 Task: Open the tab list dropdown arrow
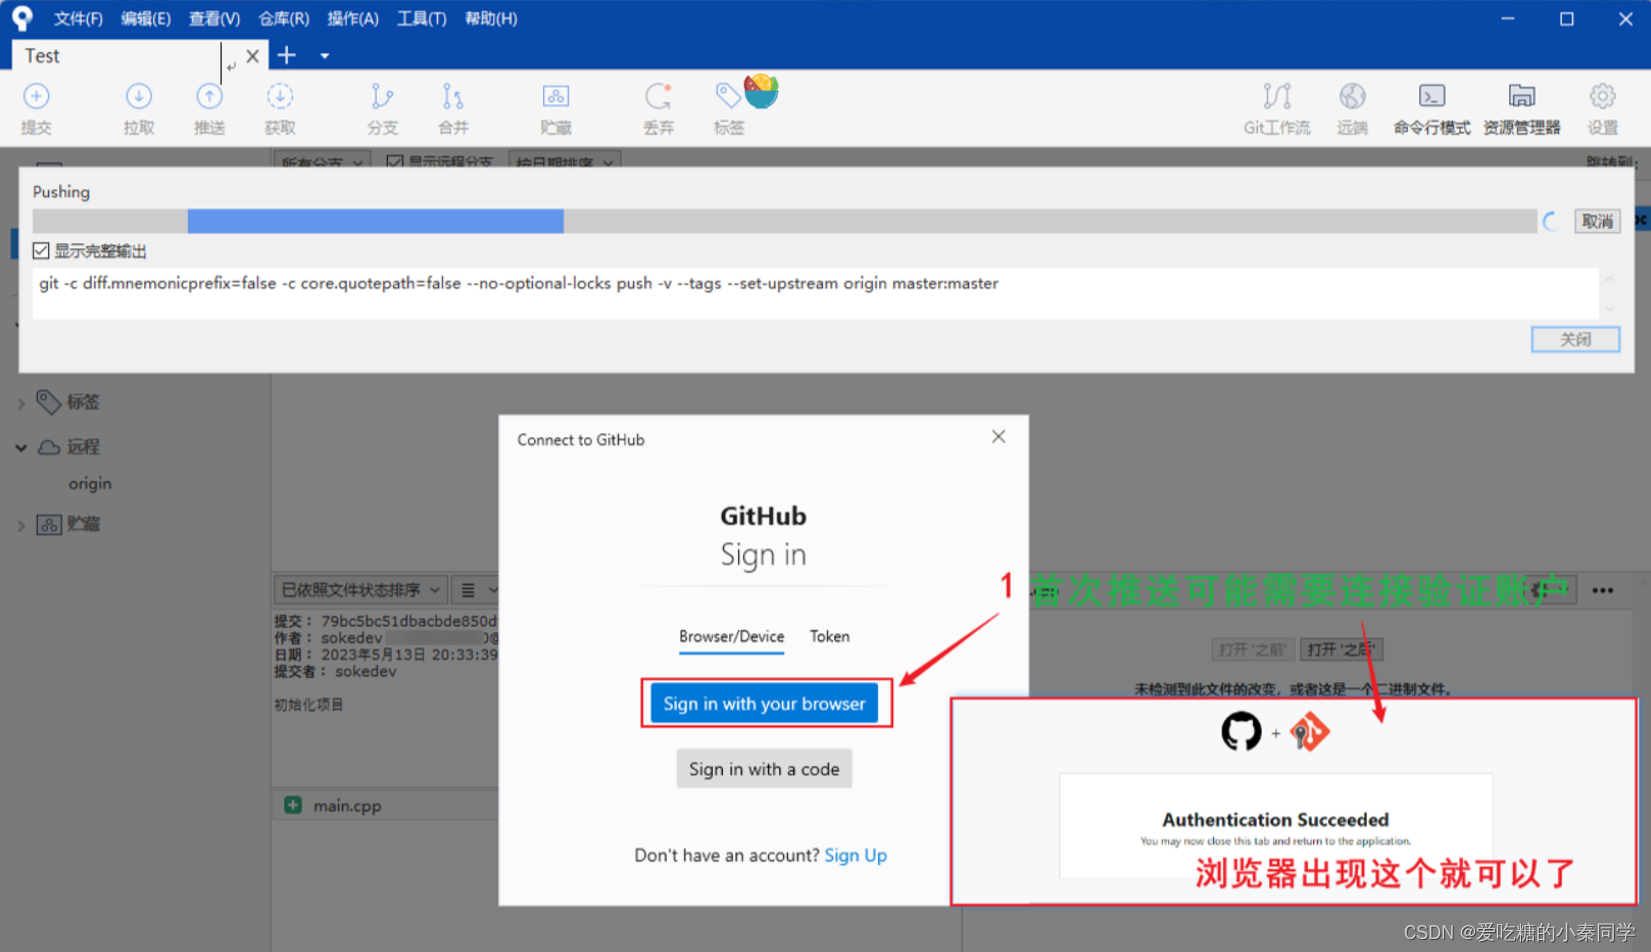(x=325, y=56)
